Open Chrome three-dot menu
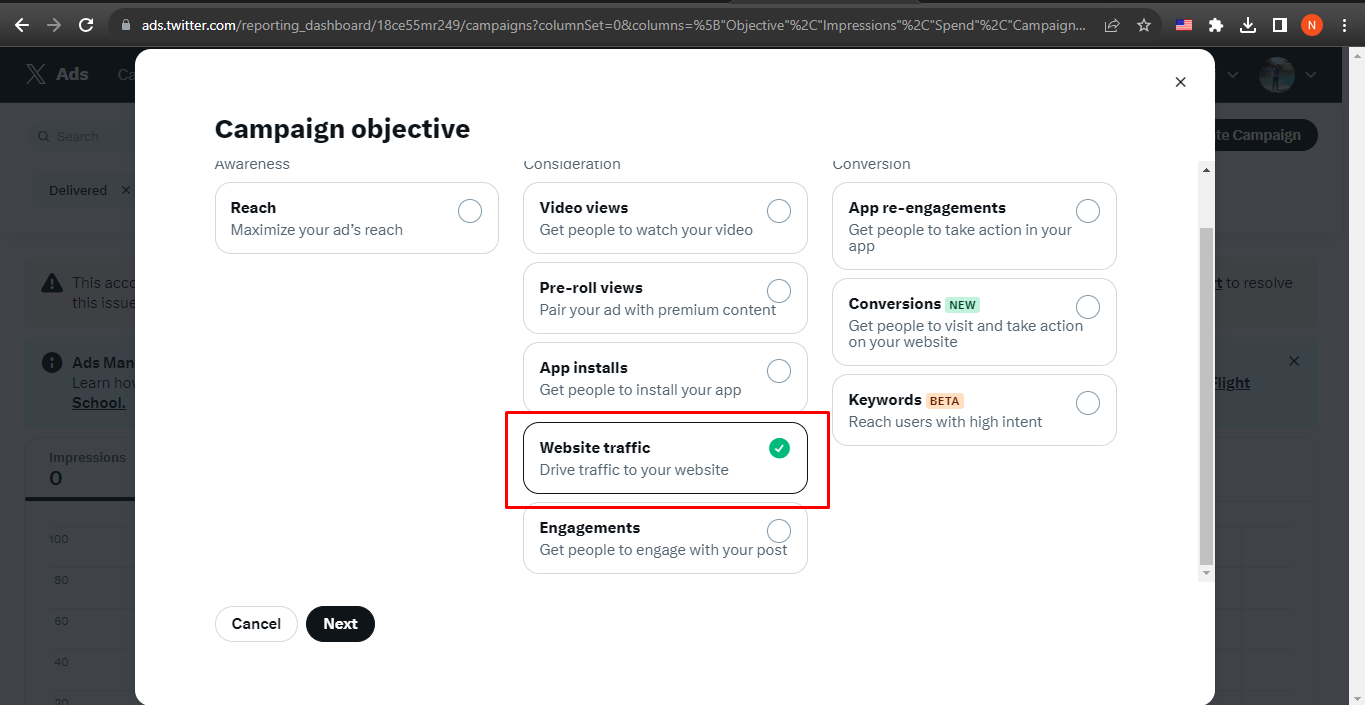Screen dimensions: 1365x705 pos(1344,25)
